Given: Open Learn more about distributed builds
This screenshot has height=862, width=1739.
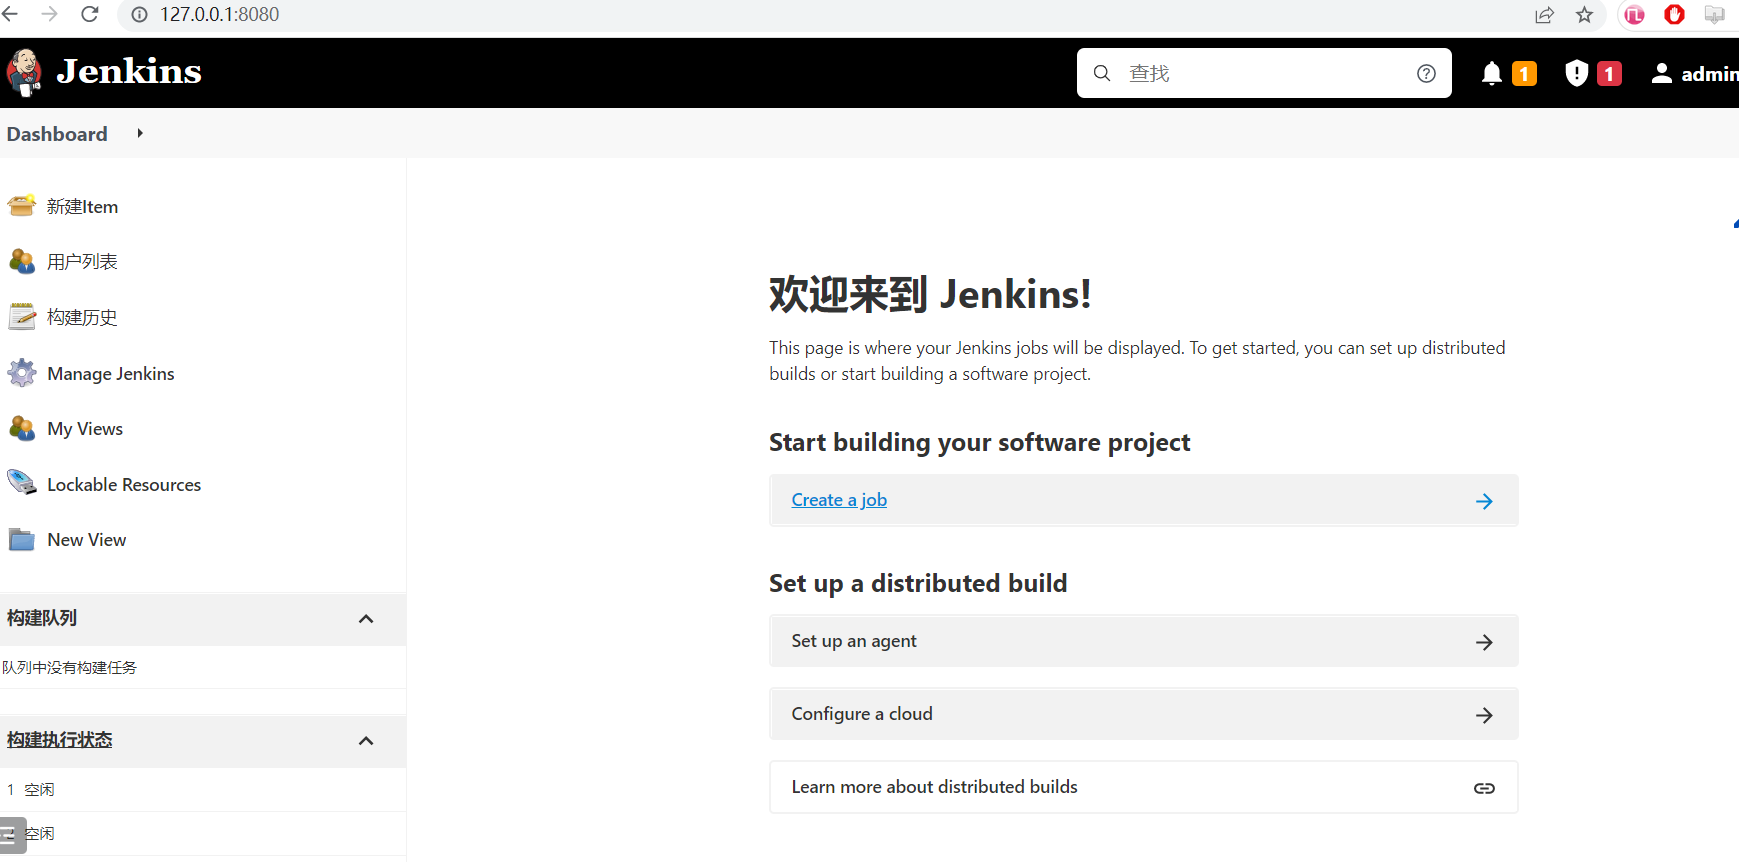Looking at the screenshot, I should (1144, 787).
